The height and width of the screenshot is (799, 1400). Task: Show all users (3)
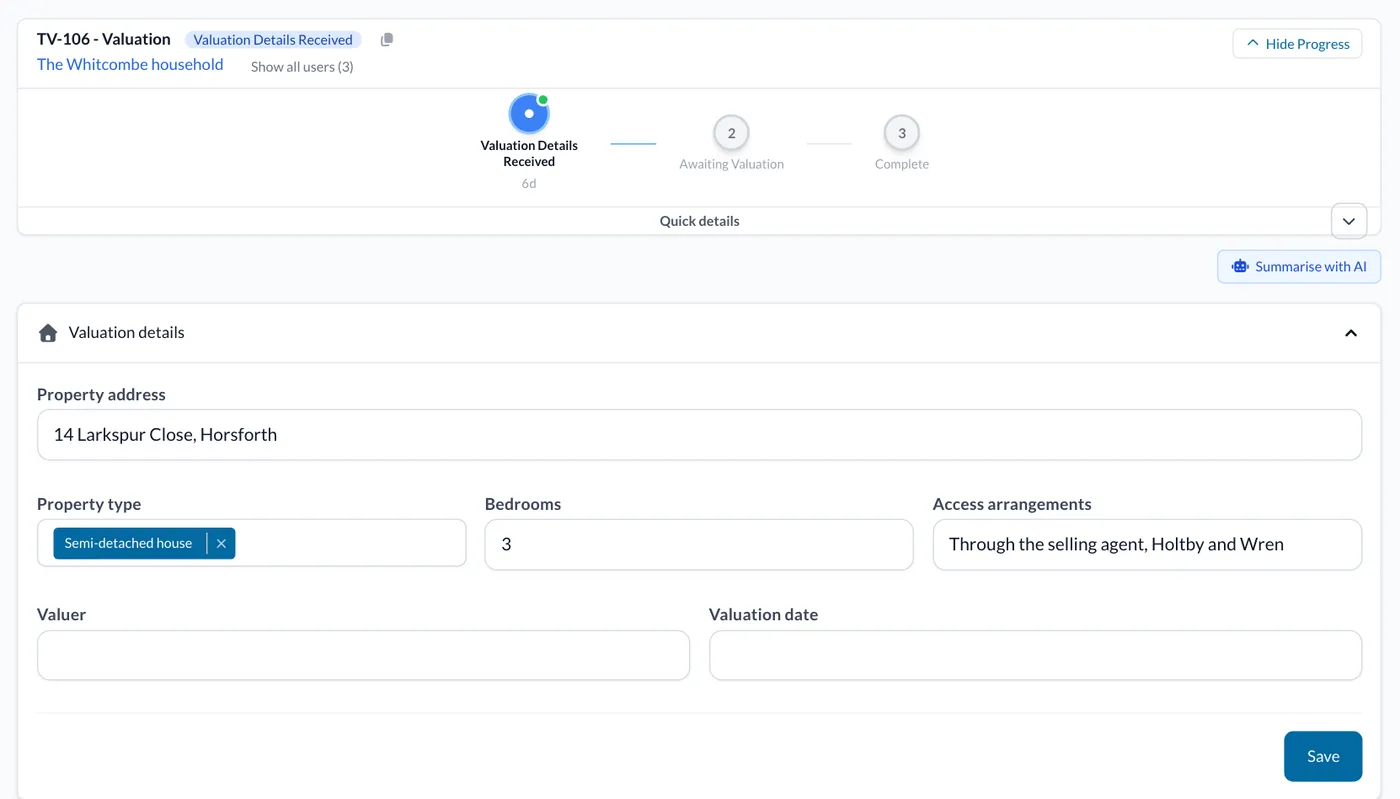(302, 67)
